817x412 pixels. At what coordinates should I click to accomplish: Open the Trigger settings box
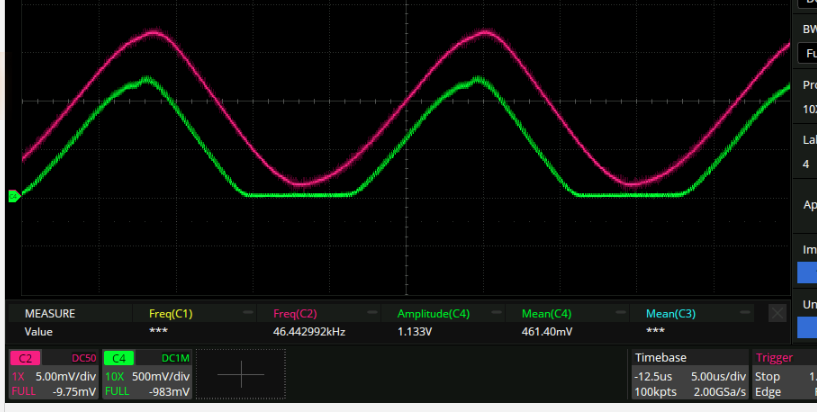click(x=784, y=375)
